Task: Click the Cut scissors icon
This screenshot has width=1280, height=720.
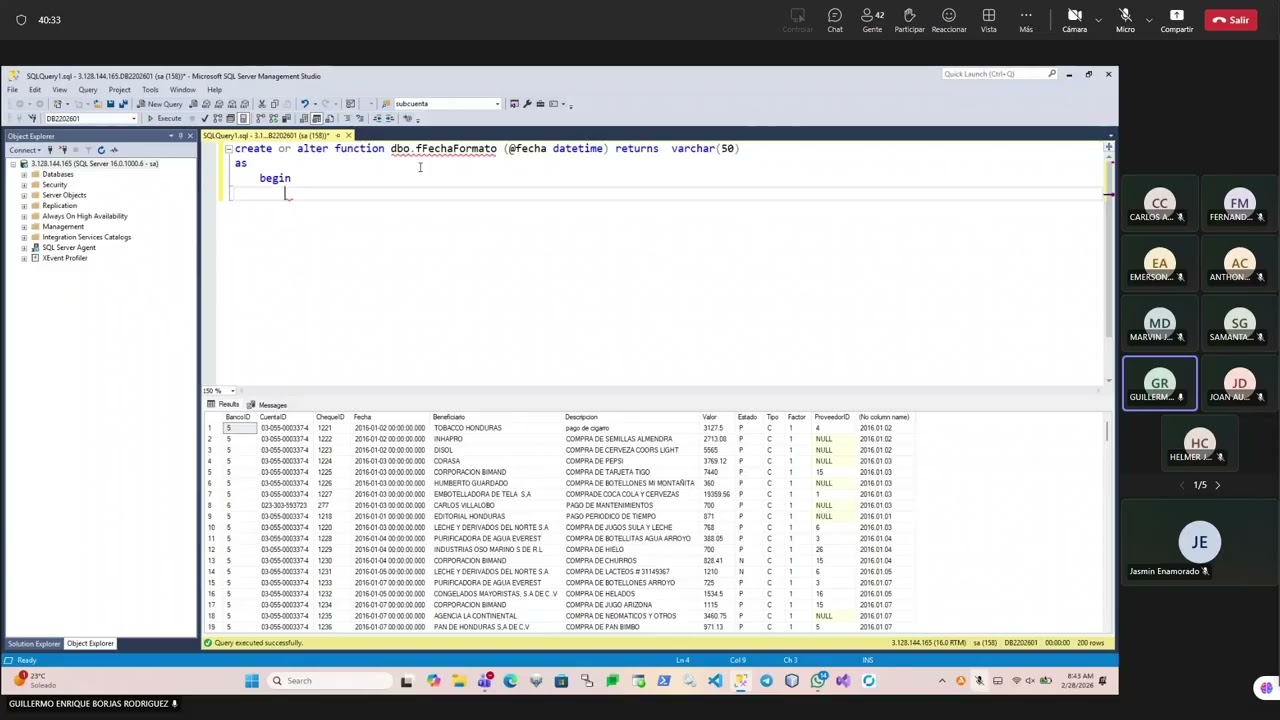Action: (261, 104)
